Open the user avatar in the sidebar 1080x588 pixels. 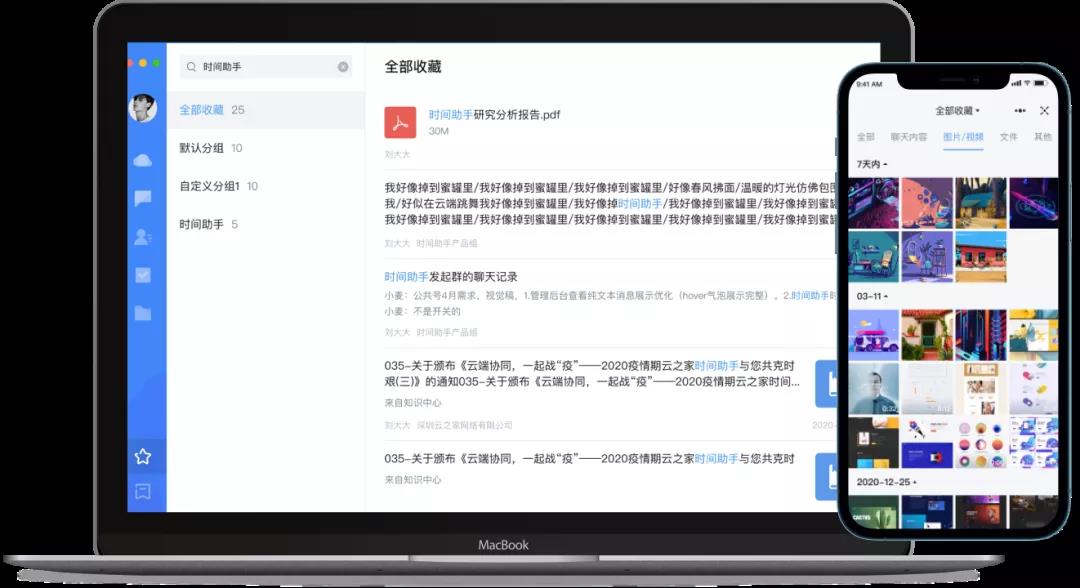(x=143, y=107)
